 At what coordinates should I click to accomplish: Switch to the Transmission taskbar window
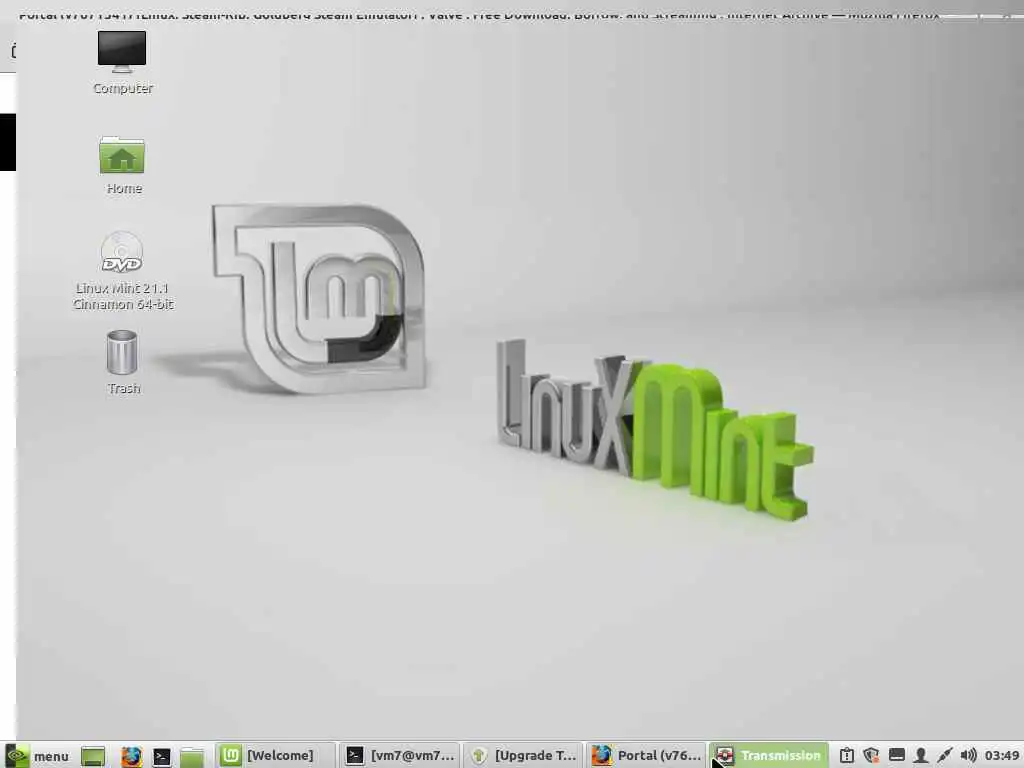[769, 756]
